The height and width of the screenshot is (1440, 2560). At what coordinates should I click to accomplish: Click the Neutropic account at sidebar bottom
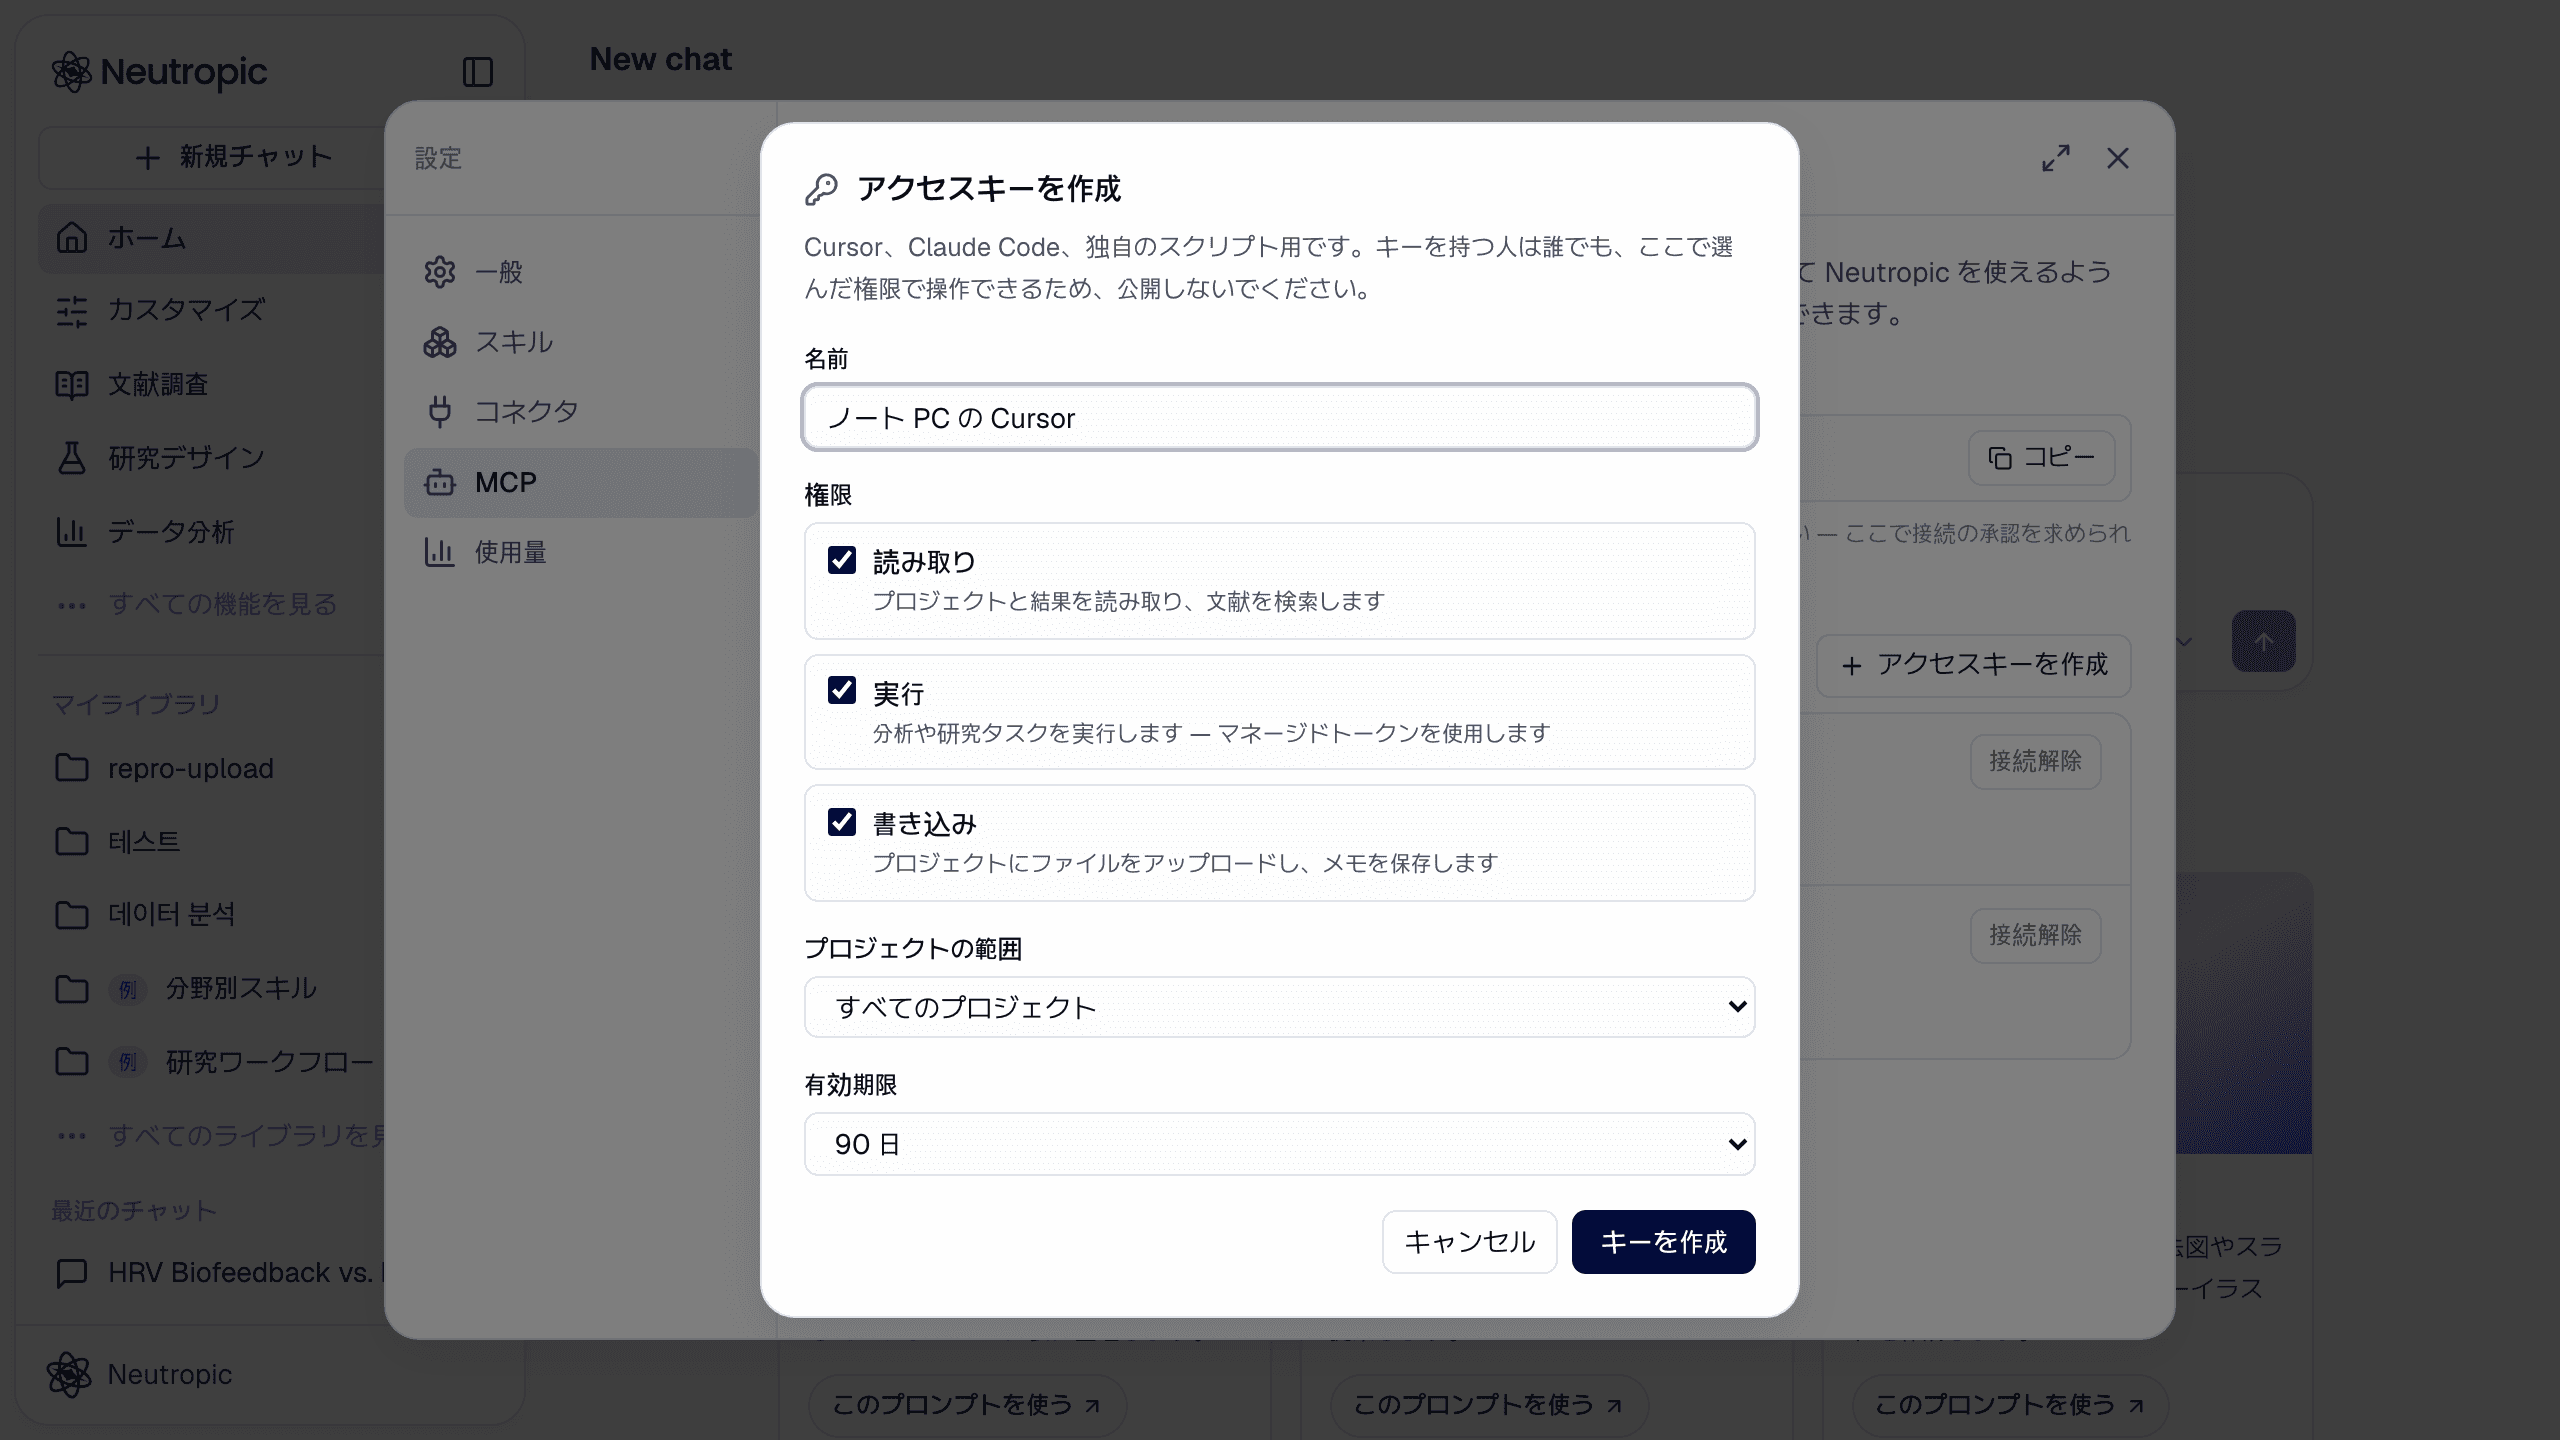tap(140, 1375)
